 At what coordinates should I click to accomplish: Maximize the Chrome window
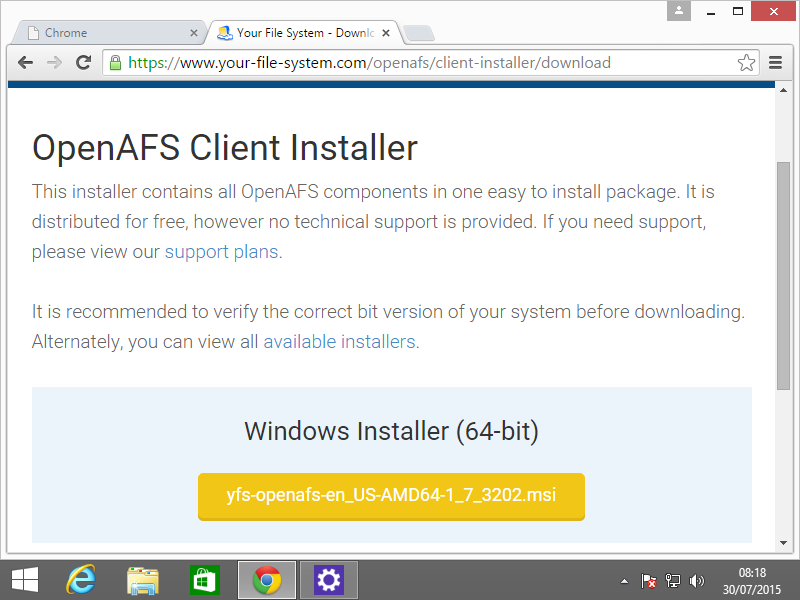click(738, 11)
